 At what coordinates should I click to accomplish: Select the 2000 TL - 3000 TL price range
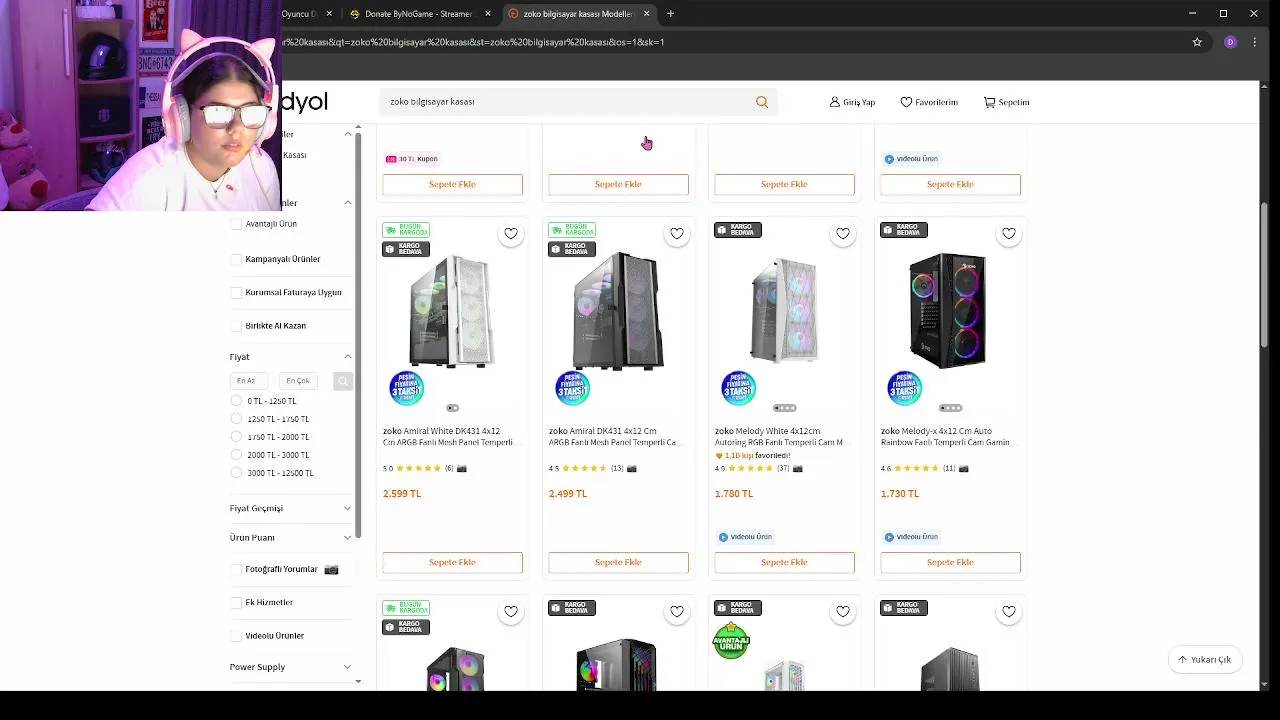pyautogui.click(x=237, y=455)
